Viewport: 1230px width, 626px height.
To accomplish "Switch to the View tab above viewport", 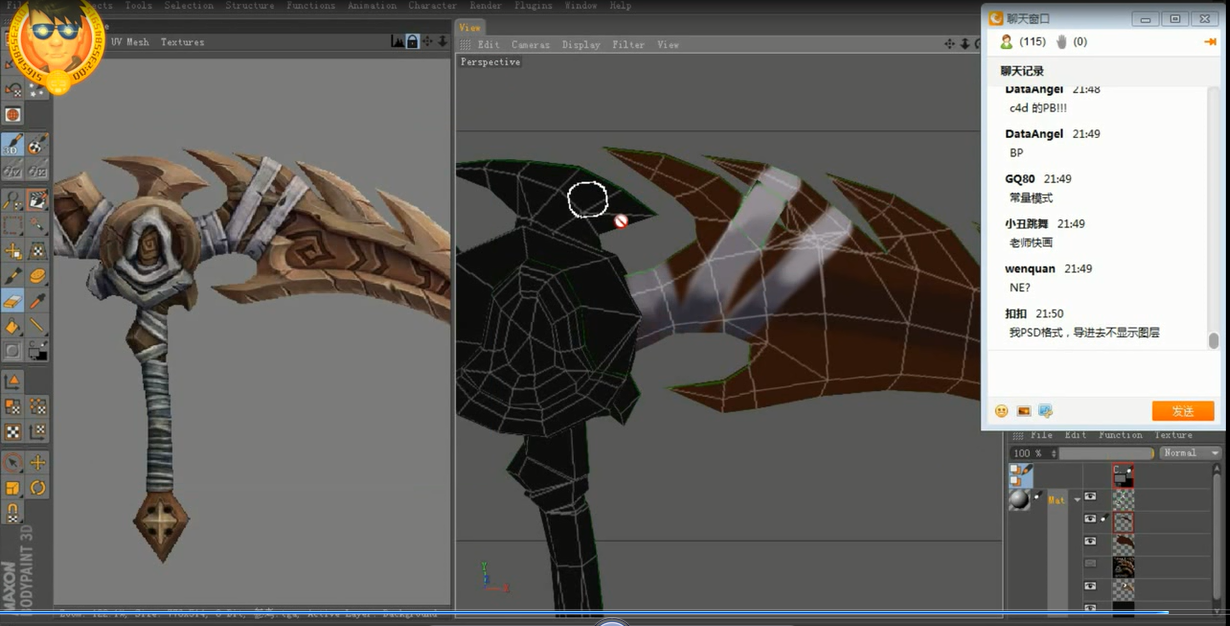I will tap(470, 27).
